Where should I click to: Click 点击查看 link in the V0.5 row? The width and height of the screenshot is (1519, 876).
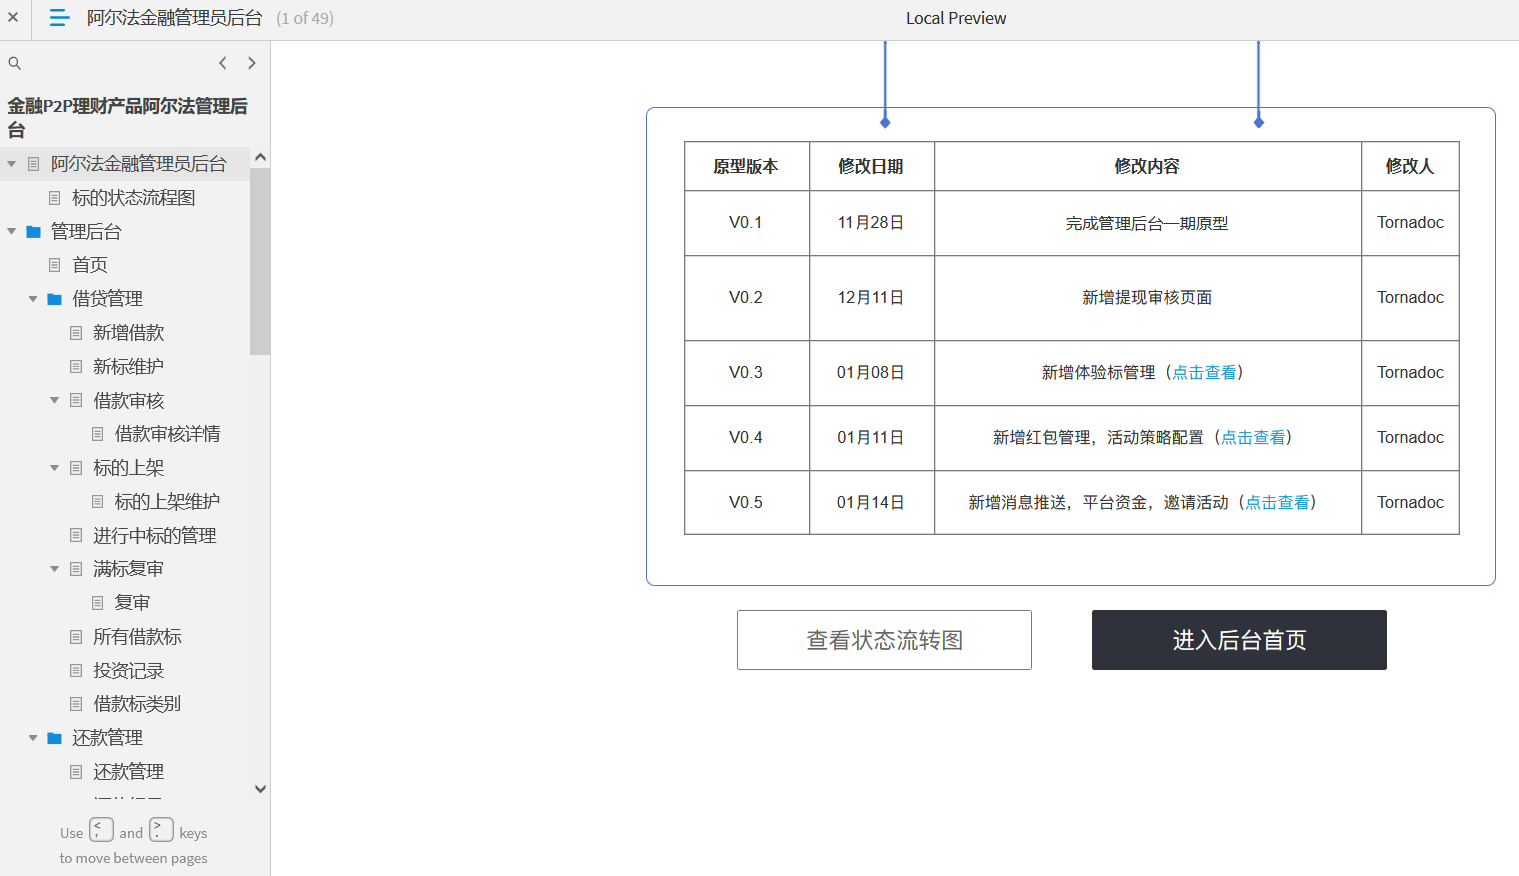(1277, 502)
